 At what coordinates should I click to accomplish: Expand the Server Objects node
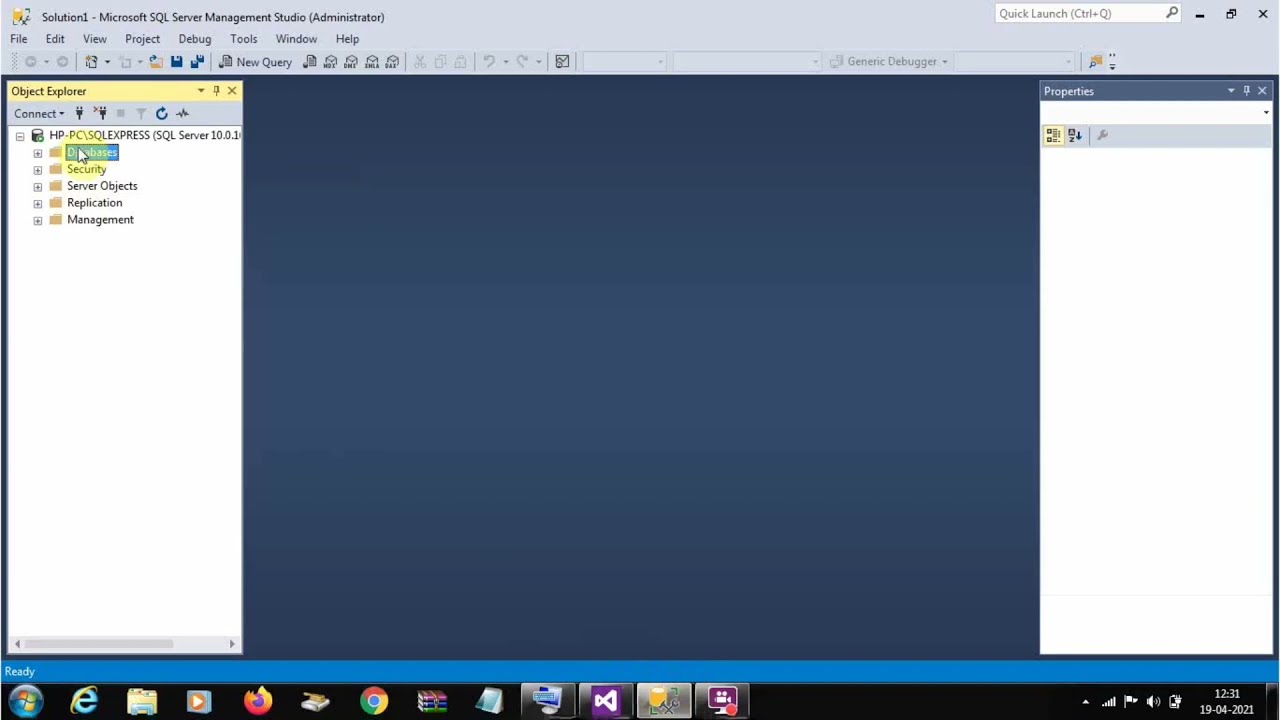tap(38, 186)
